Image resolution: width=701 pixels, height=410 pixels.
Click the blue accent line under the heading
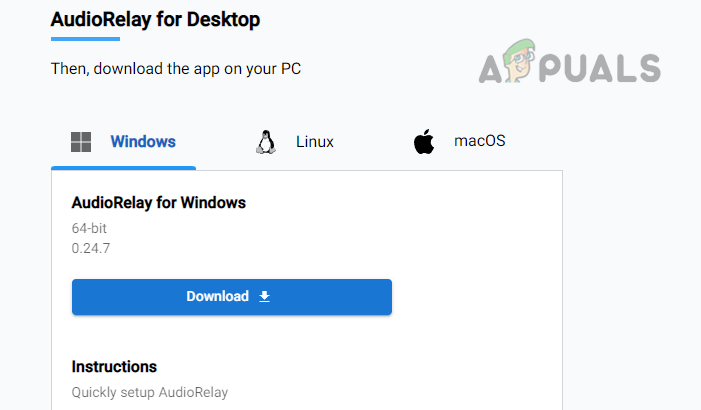(85, 39)
